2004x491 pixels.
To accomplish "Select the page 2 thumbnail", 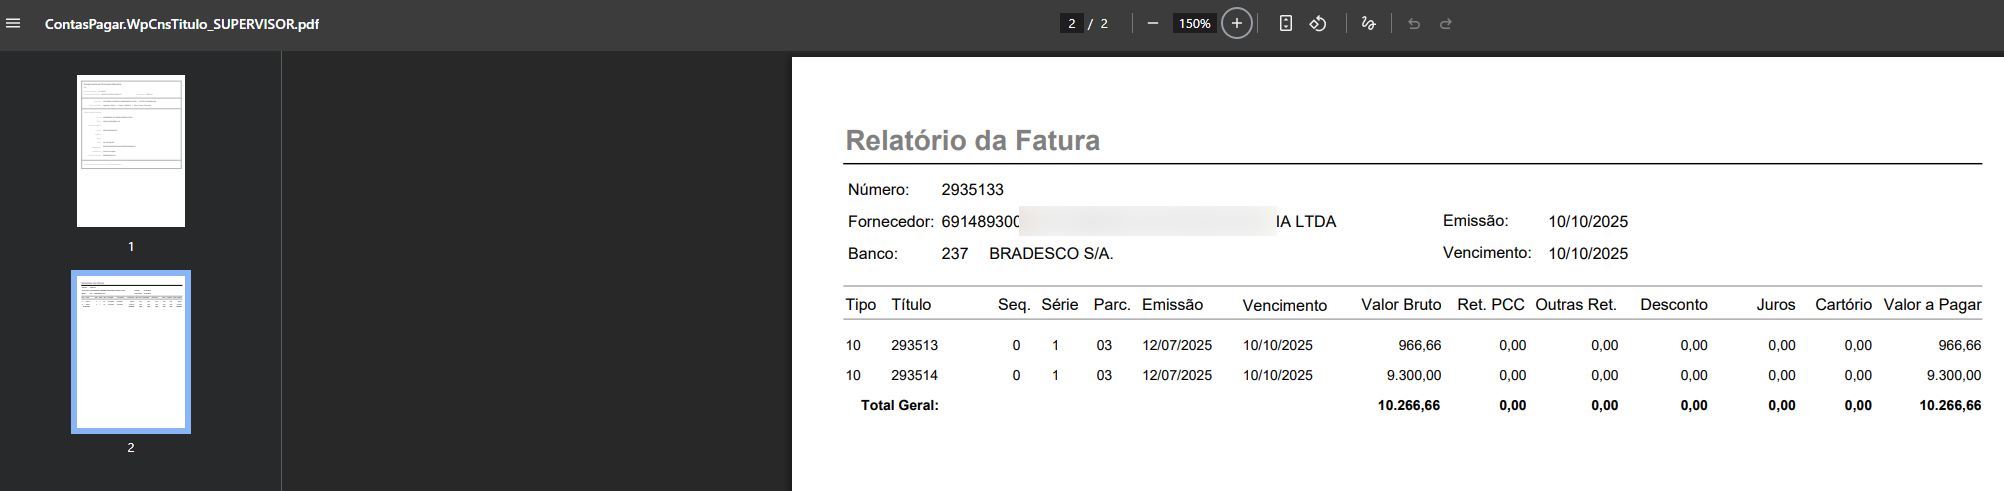I will (131, 352).
